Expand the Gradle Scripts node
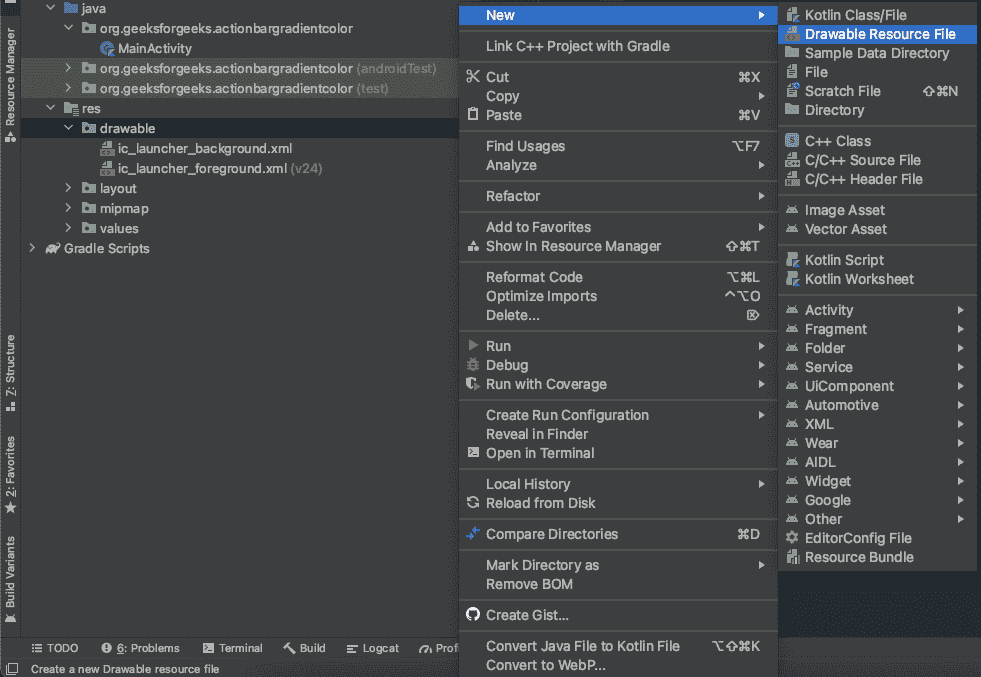 [32, 248]
